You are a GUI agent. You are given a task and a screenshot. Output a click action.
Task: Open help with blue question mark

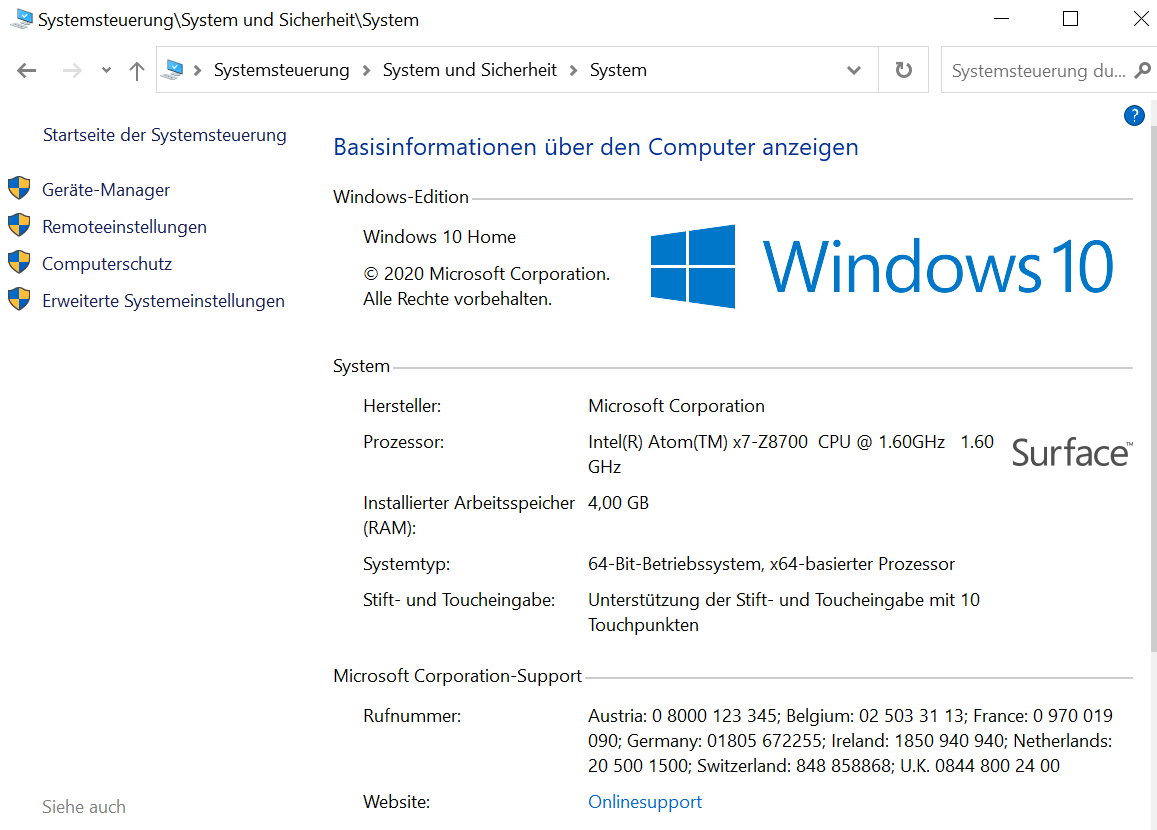1134,115
